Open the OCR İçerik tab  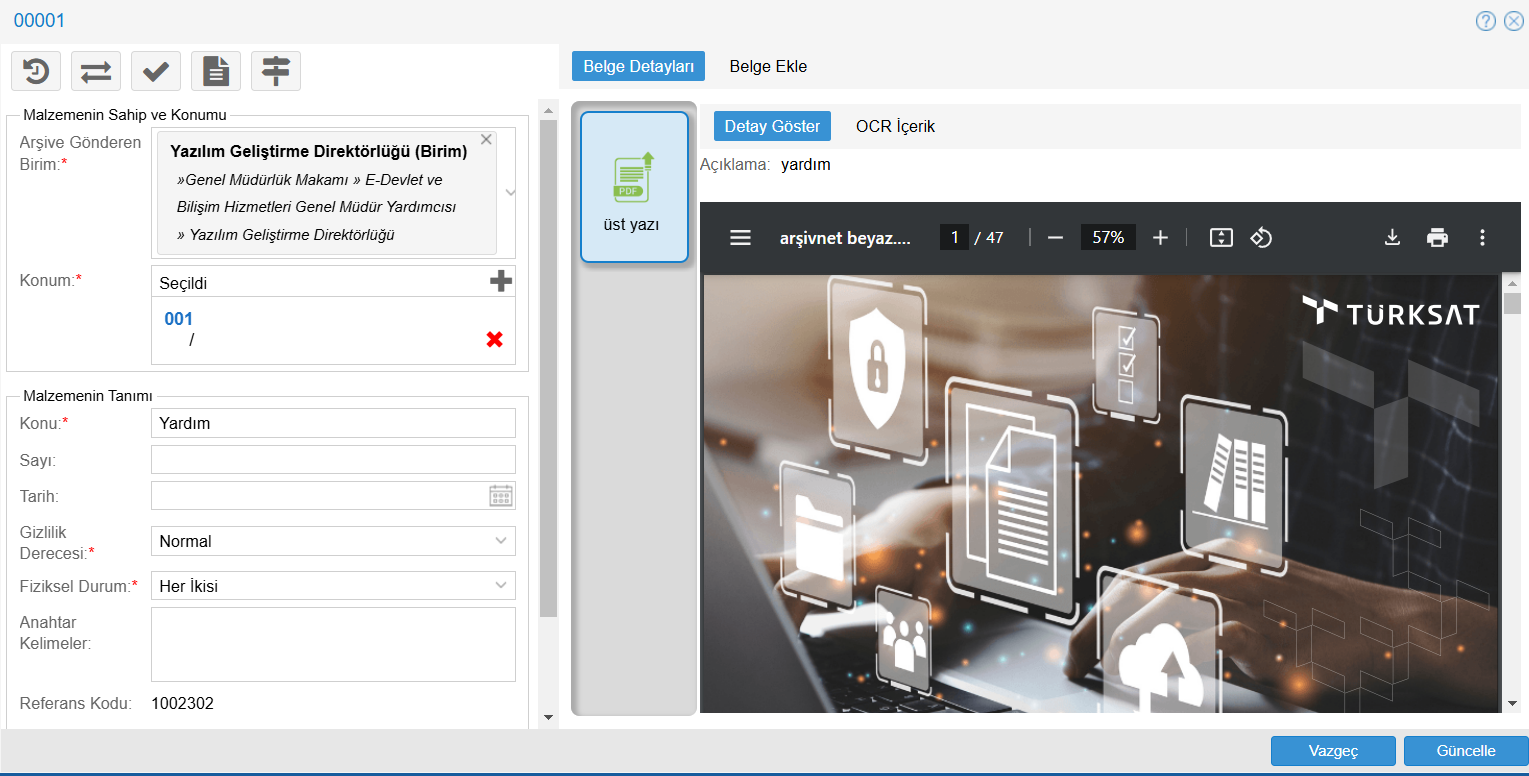click(895, 126)
